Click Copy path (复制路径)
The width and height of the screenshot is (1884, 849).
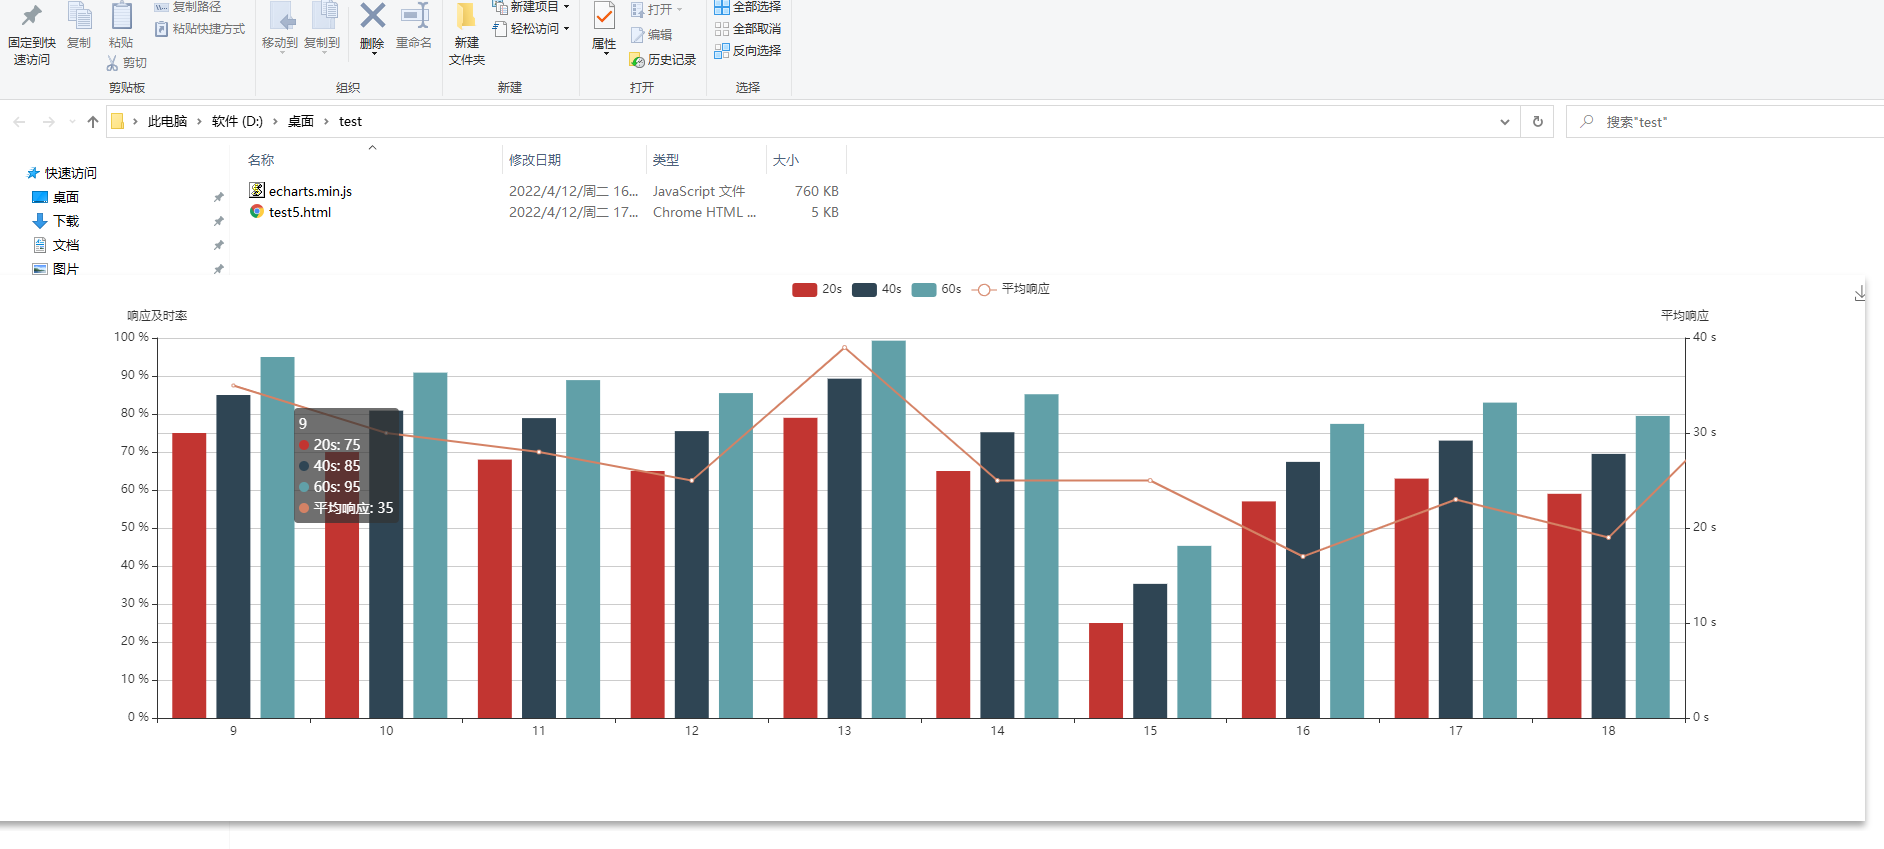188,7
